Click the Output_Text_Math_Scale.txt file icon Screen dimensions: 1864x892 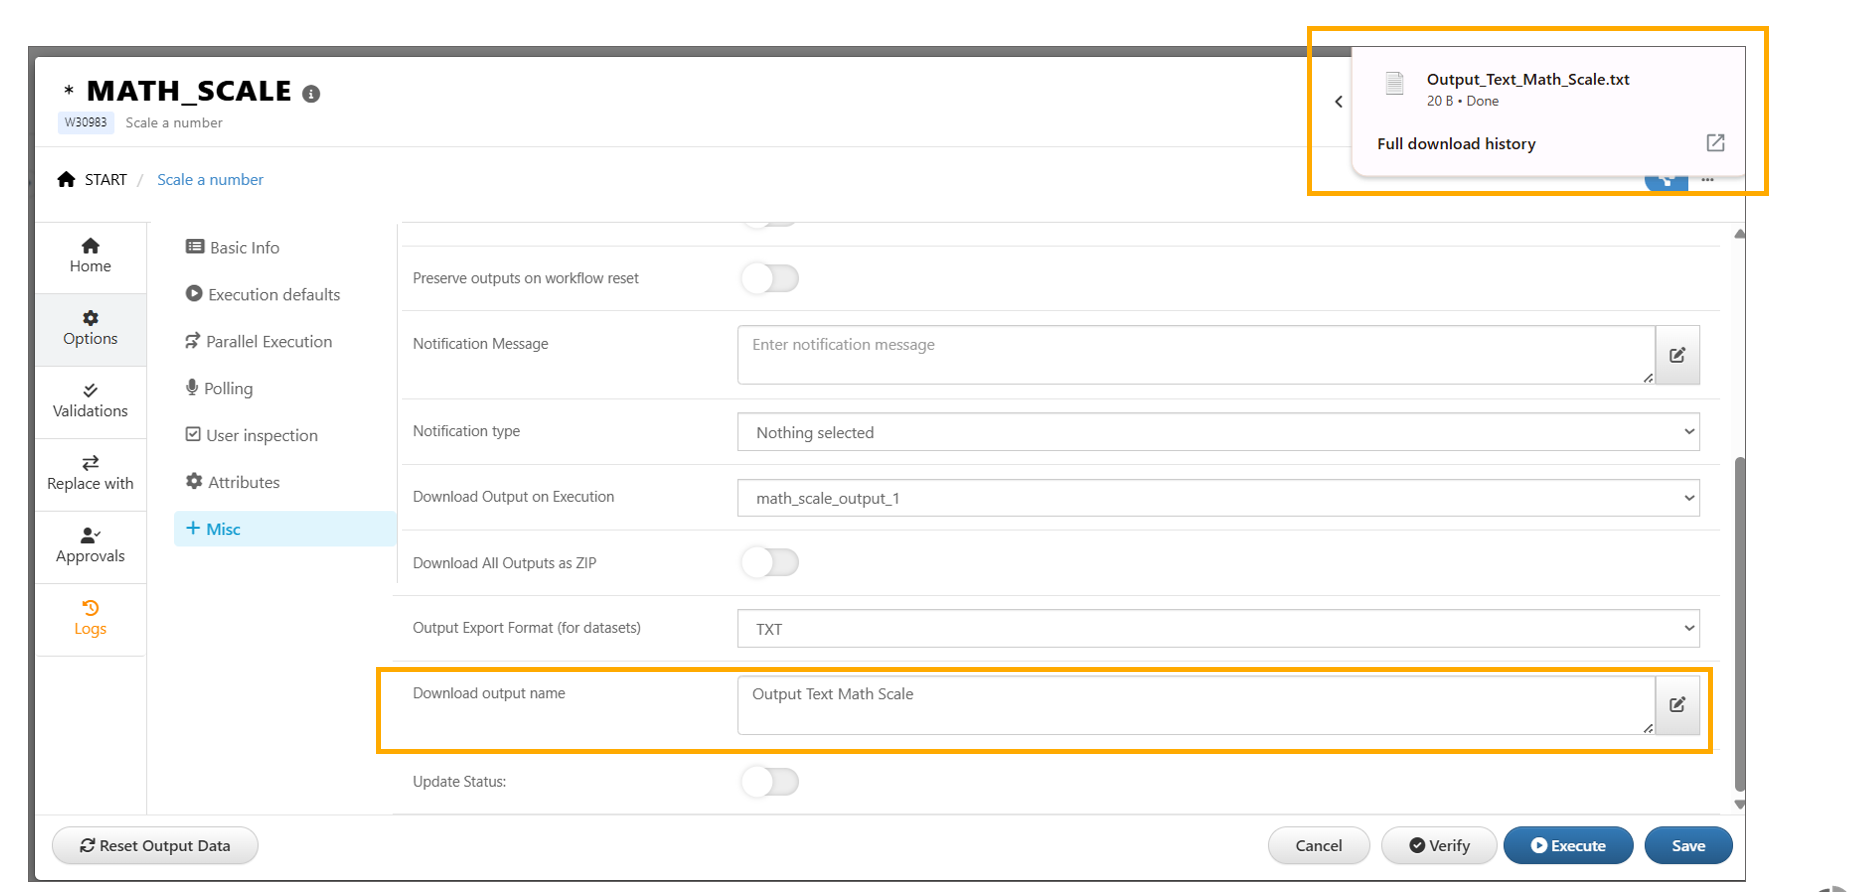pyautogui.click(x=1395, y=83)
